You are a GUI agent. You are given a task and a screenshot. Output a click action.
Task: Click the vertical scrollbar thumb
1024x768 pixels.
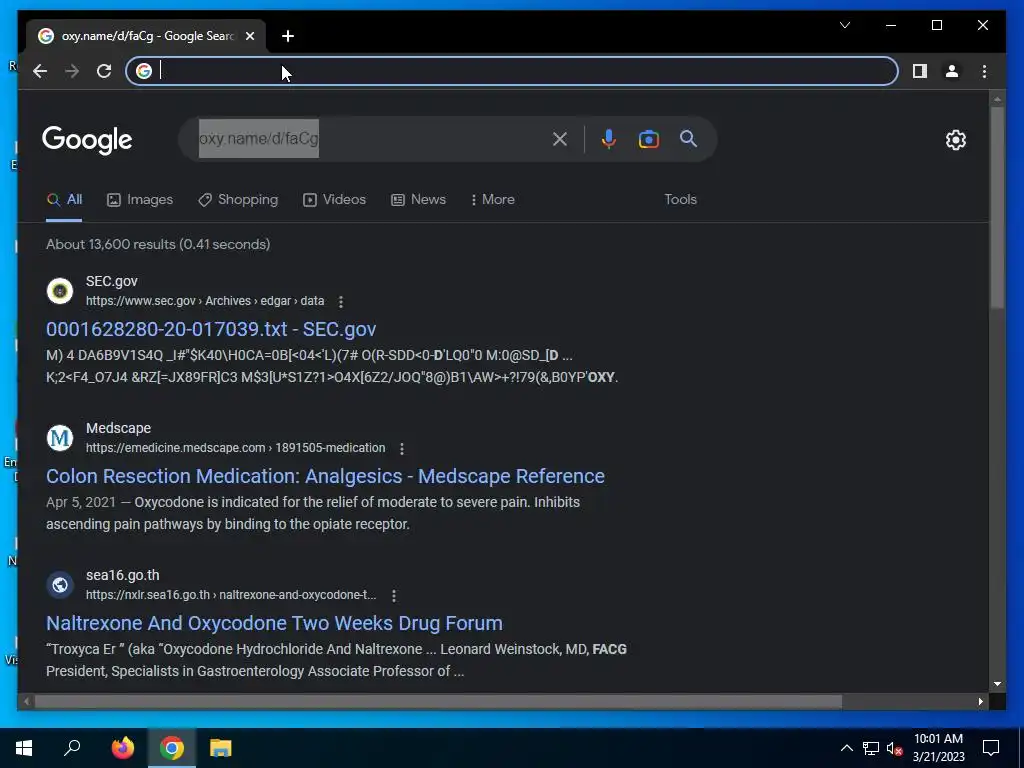tap(997, 207)
